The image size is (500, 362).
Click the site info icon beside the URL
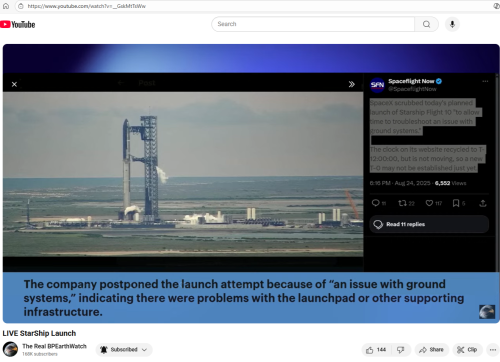pos(21,6)
